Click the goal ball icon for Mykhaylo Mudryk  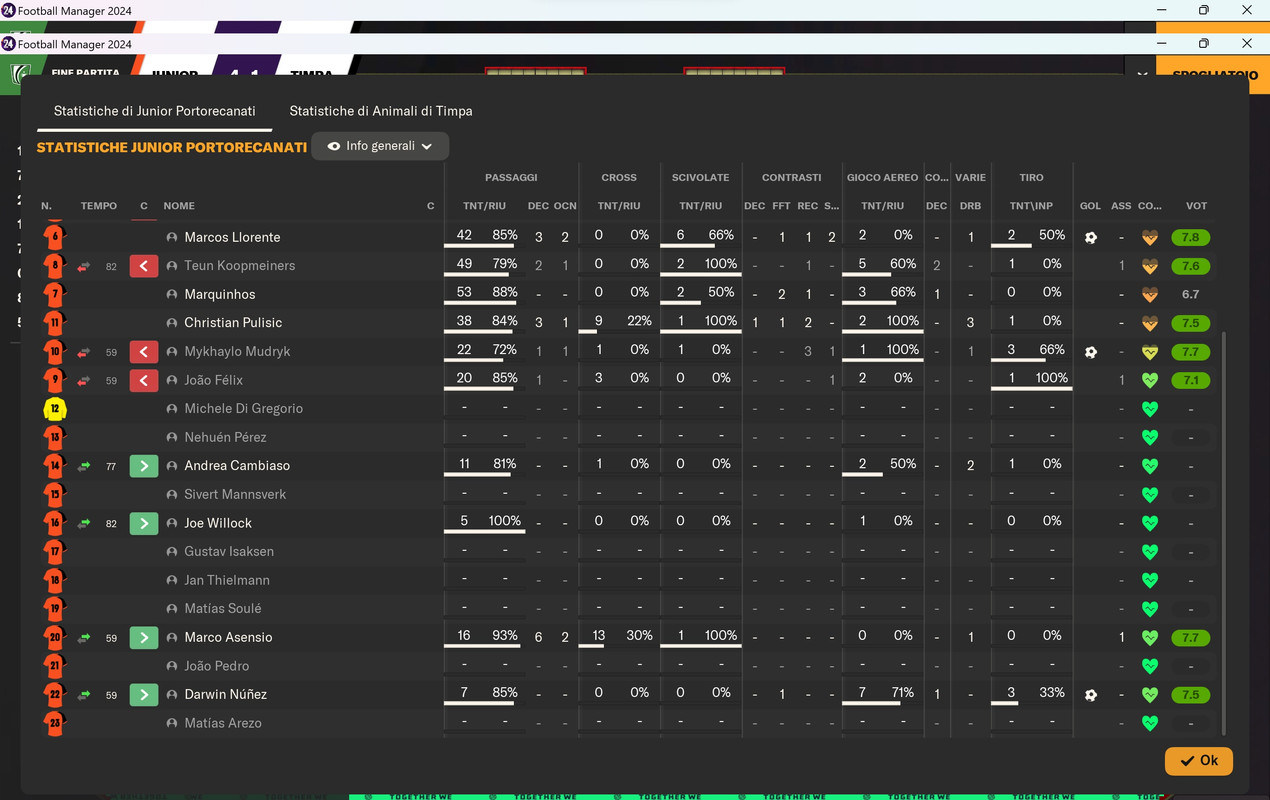coord(1091,352)
